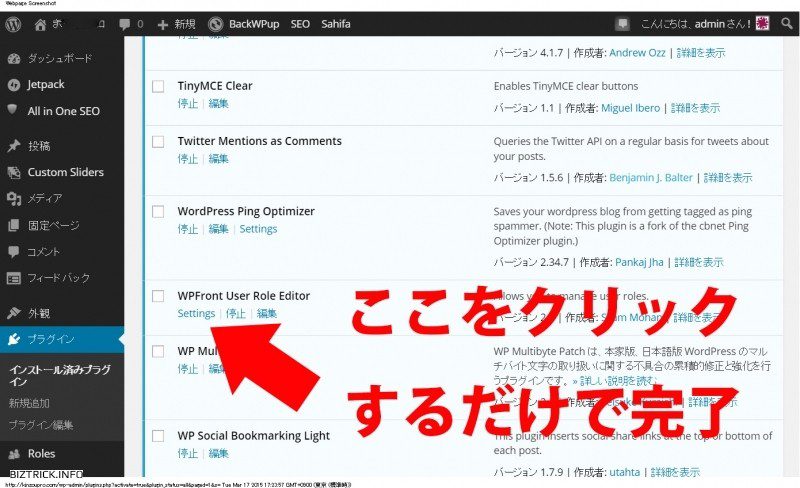Open Jetpack in the sidebar
800x488 pixels.
coord(46,85)
